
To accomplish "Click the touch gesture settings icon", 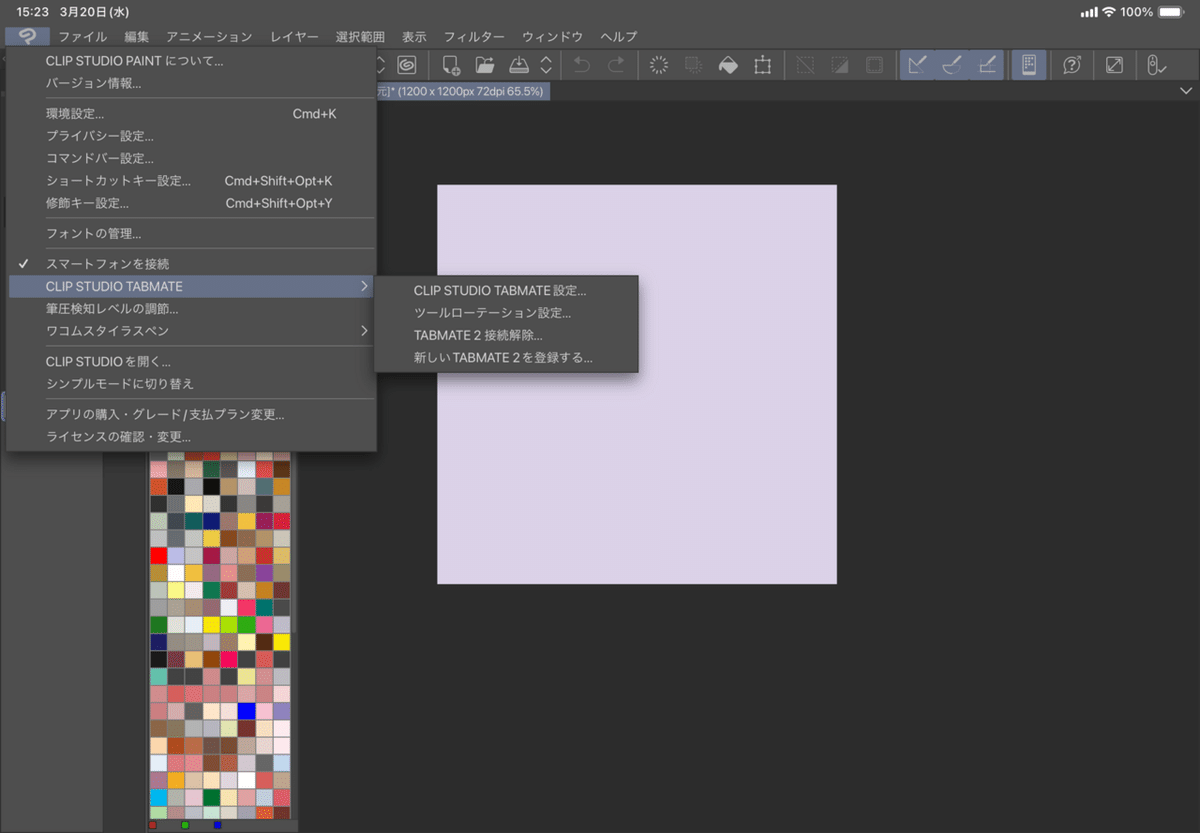I will (x=1156, y=65).
